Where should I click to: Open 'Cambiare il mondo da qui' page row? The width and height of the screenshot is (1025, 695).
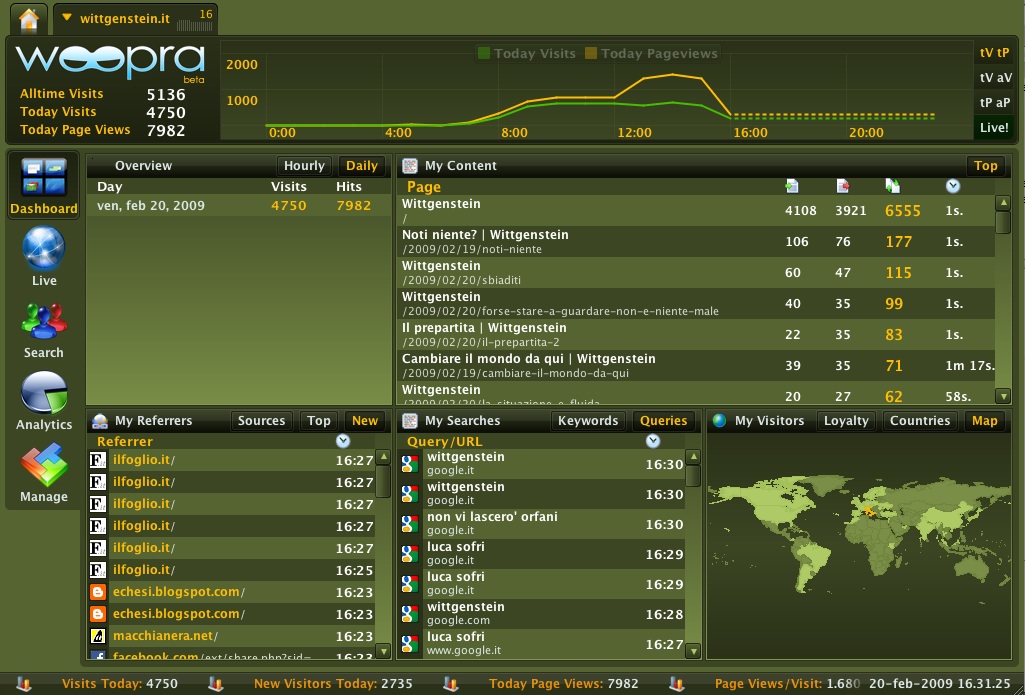(696, 365)
